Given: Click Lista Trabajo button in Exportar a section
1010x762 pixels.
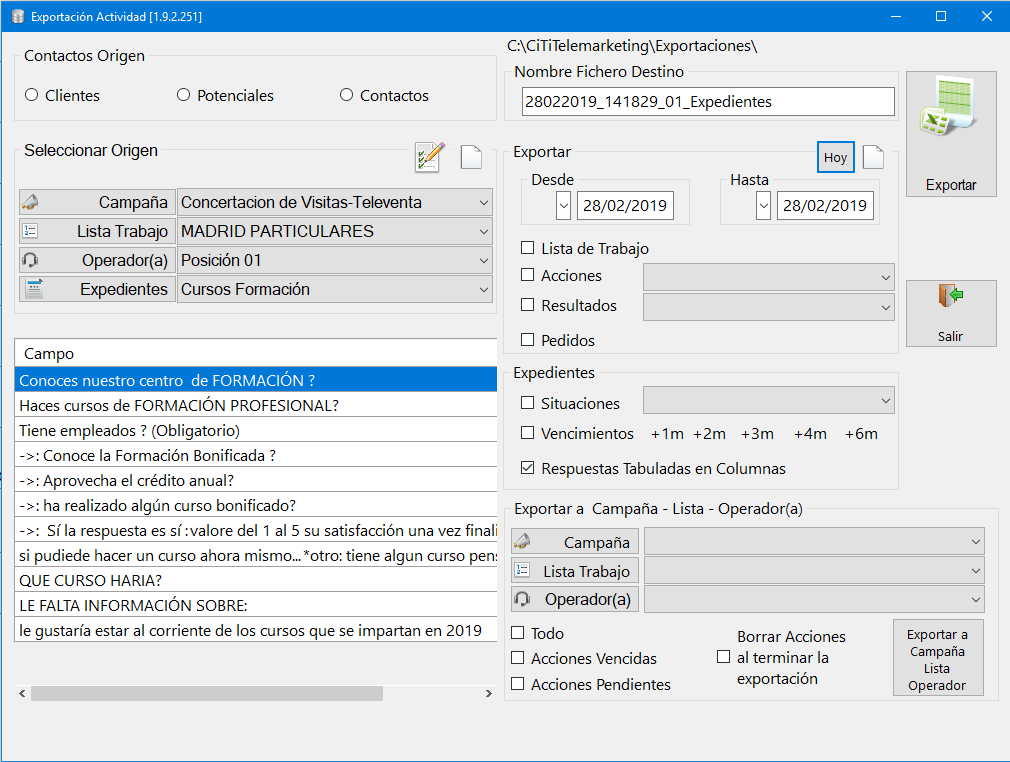Looking at the screenshot, I should 575,571.
